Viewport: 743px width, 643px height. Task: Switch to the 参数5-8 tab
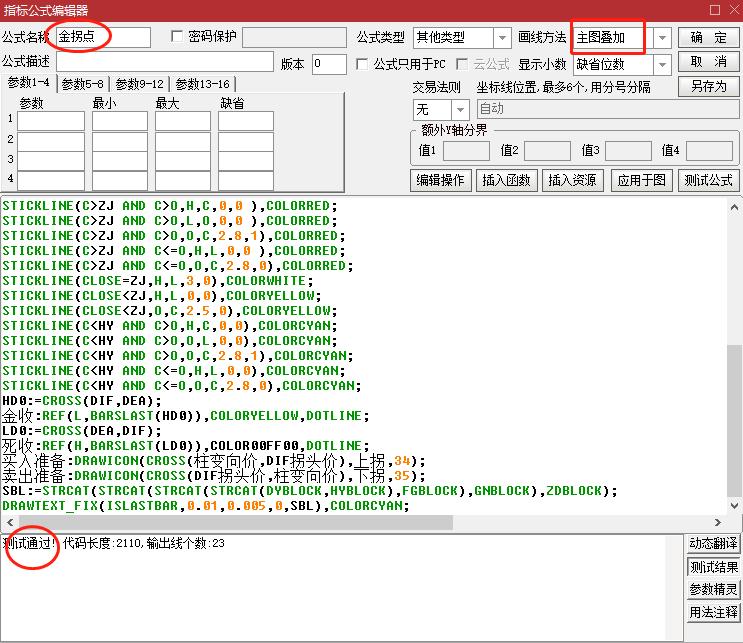click(x=83, y=84)
